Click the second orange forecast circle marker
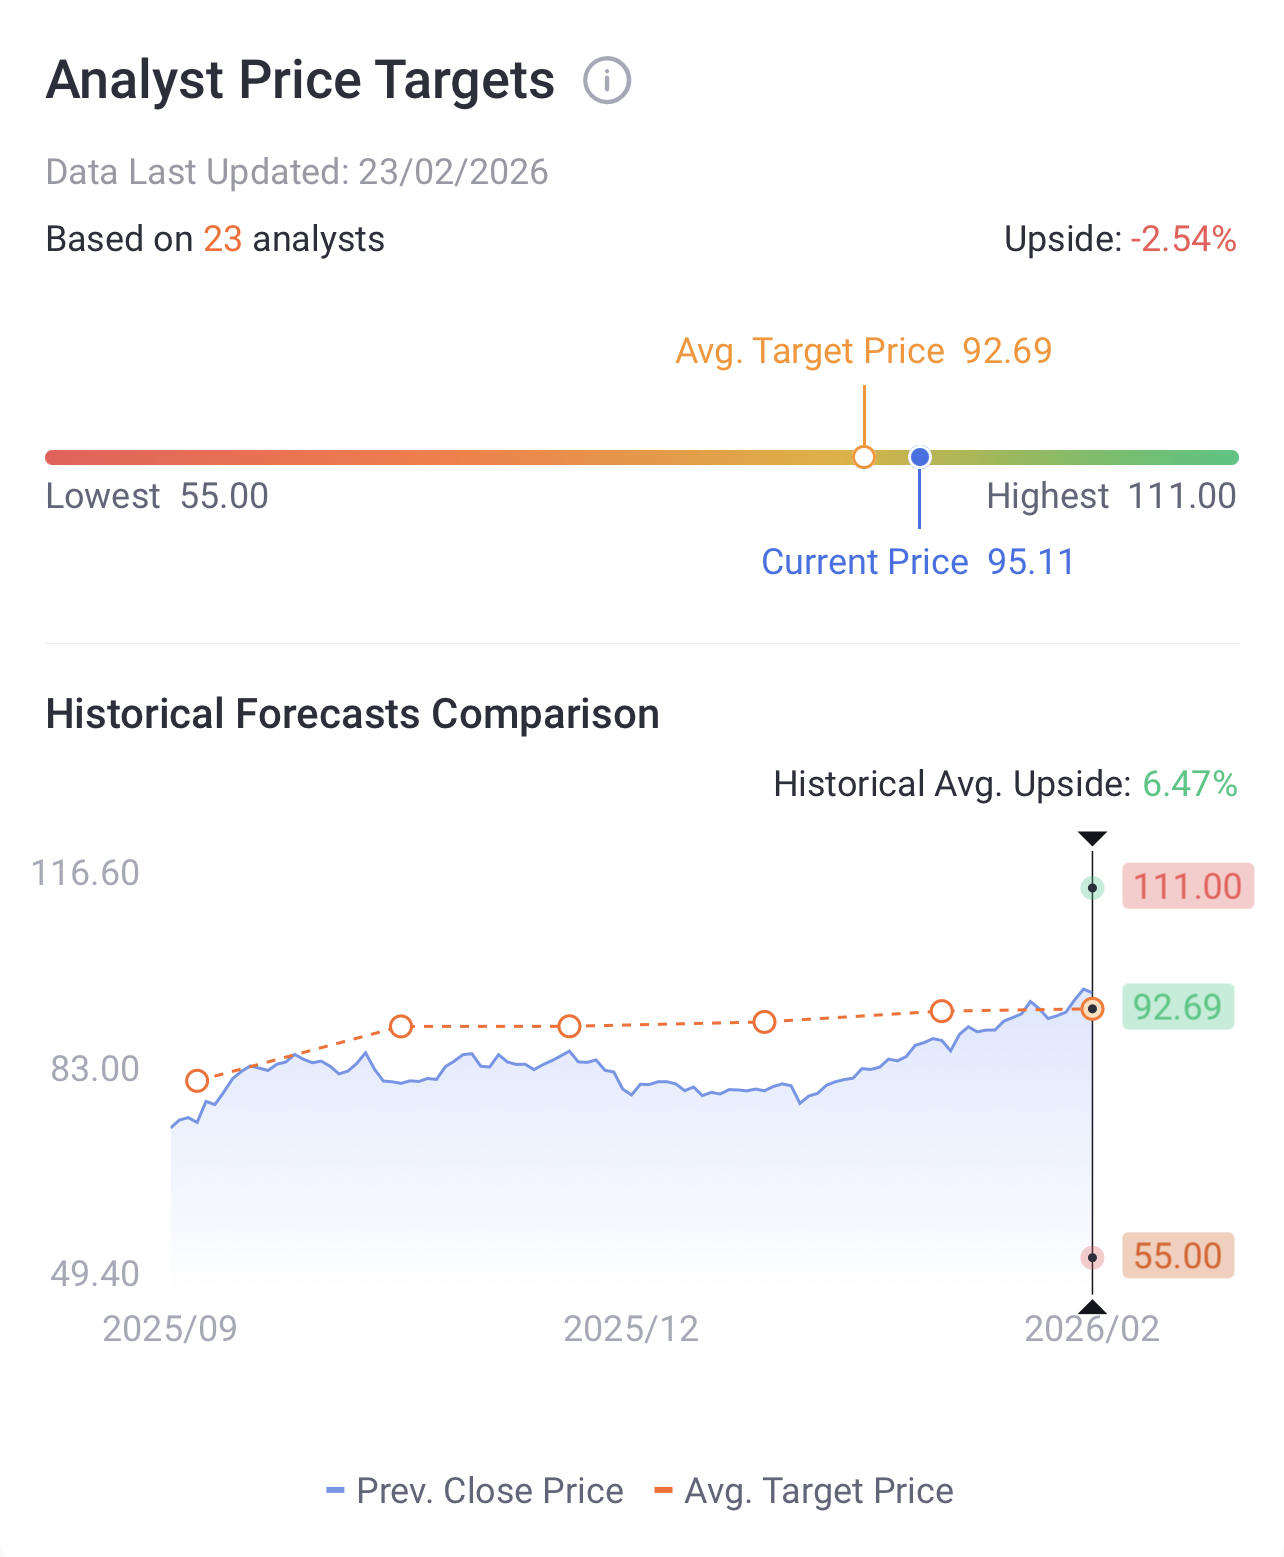Image resolution: width=1284 pixels, height=1557 pixels. click(401, 1027)
